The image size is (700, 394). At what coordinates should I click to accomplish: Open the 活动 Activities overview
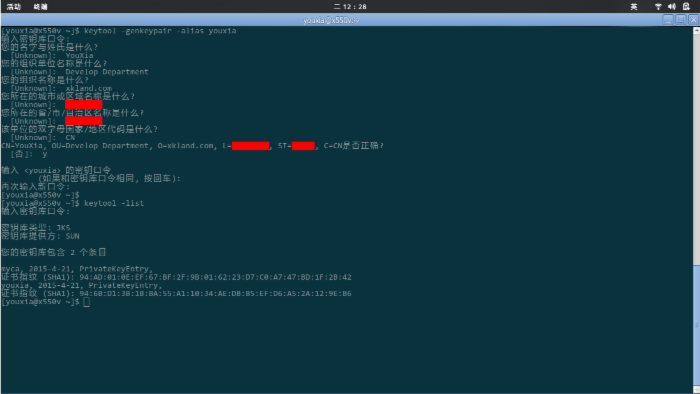(x=14, y=7)
